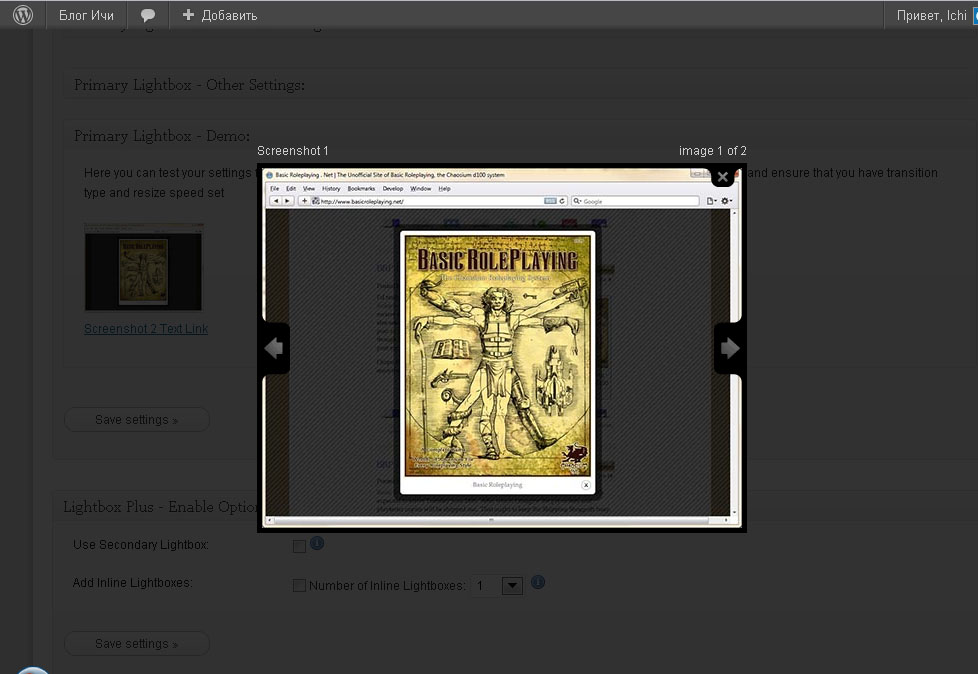This screenshot has height=674, width=978.
Task: Click the Добавить plus menu item
Action: [220, 15]
